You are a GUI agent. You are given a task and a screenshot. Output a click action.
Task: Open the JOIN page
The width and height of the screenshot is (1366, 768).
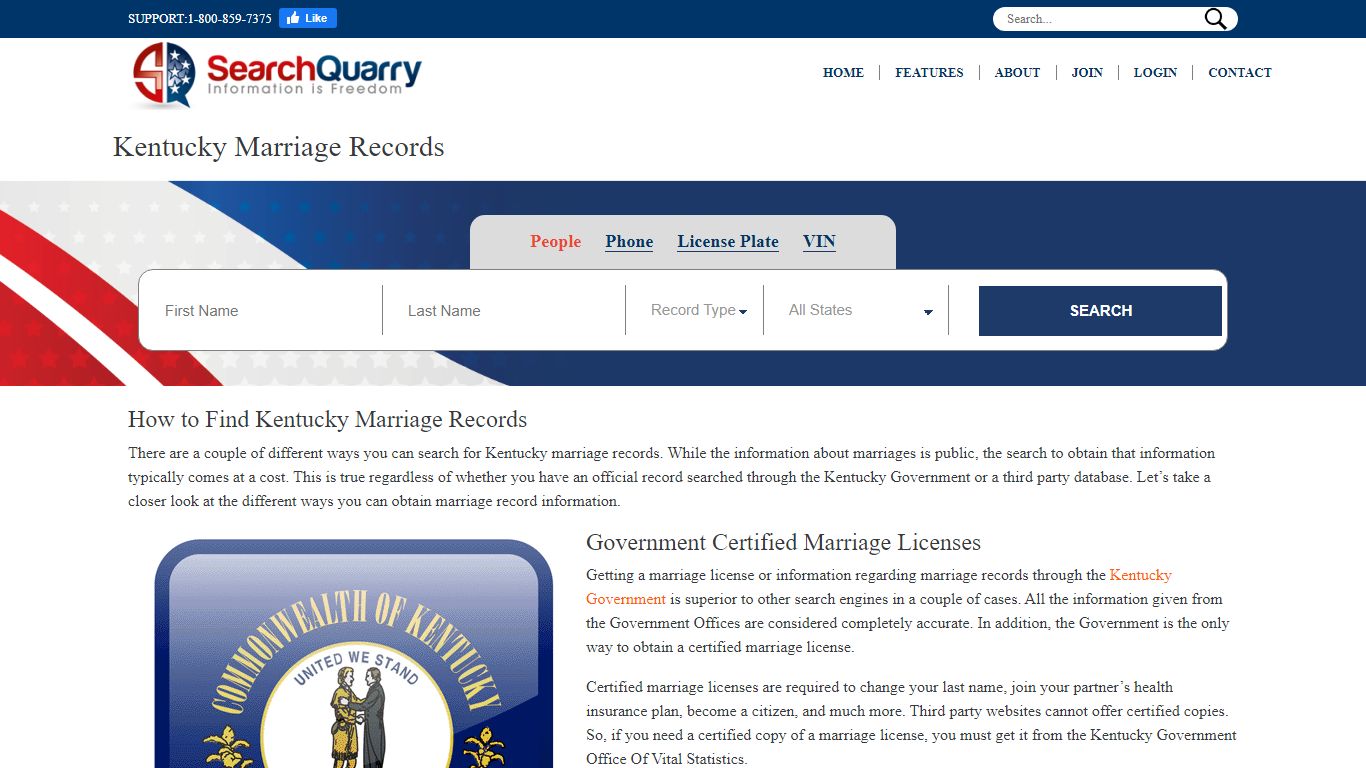[x=1087, y=72]
